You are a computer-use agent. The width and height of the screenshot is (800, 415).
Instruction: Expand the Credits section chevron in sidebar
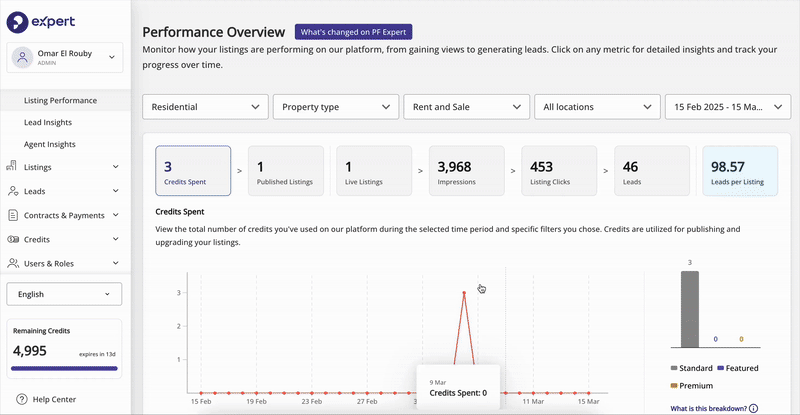coord(116,239)
